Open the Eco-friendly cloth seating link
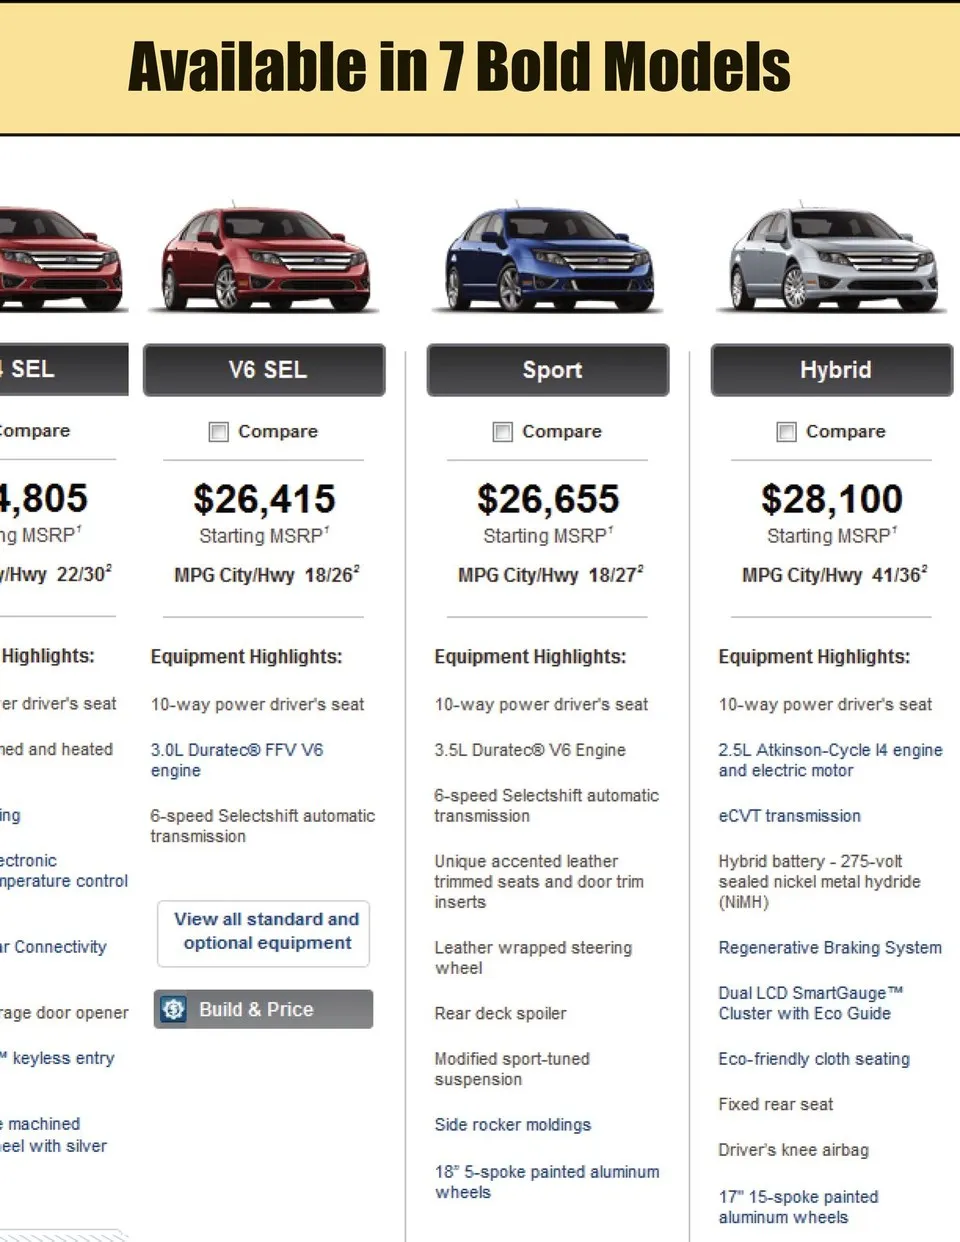Screen dimensions: 960x1242 [x=813, y=1059]
